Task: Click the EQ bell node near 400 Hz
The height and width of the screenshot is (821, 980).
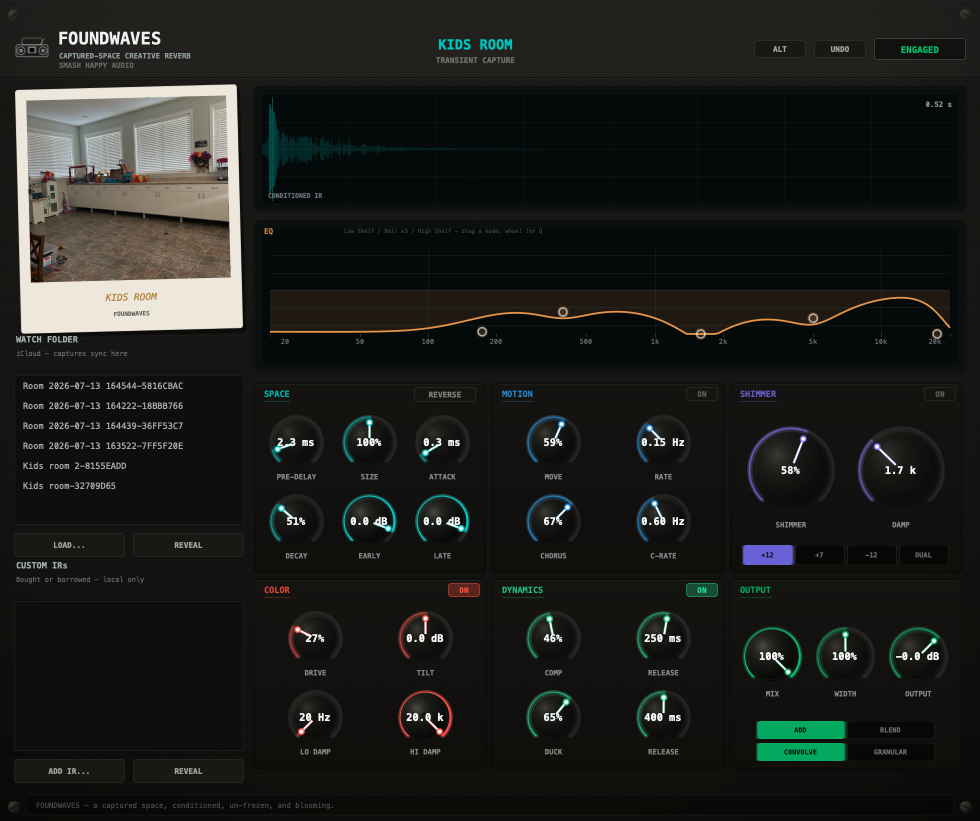Action: [x=563, y=312]
